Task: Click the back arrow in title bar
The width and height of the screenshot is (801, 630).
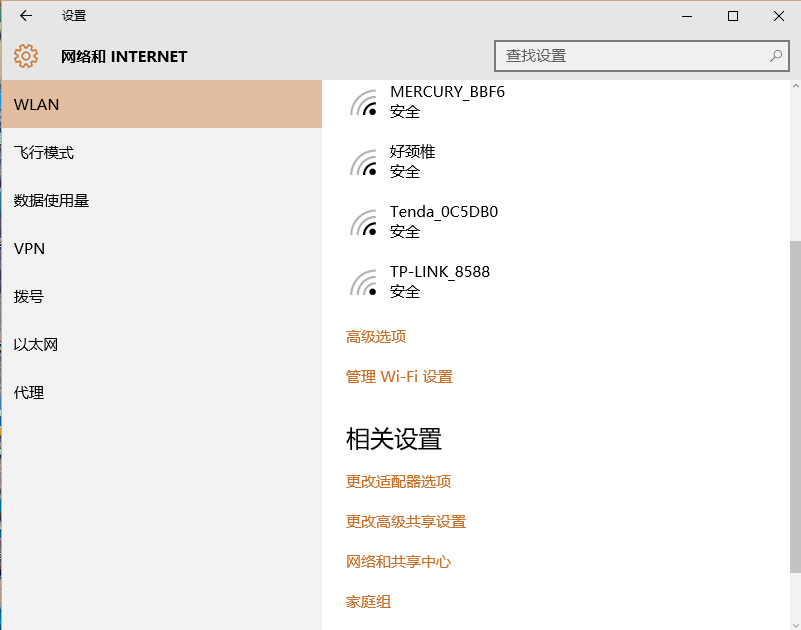Action: coord(26,16)
